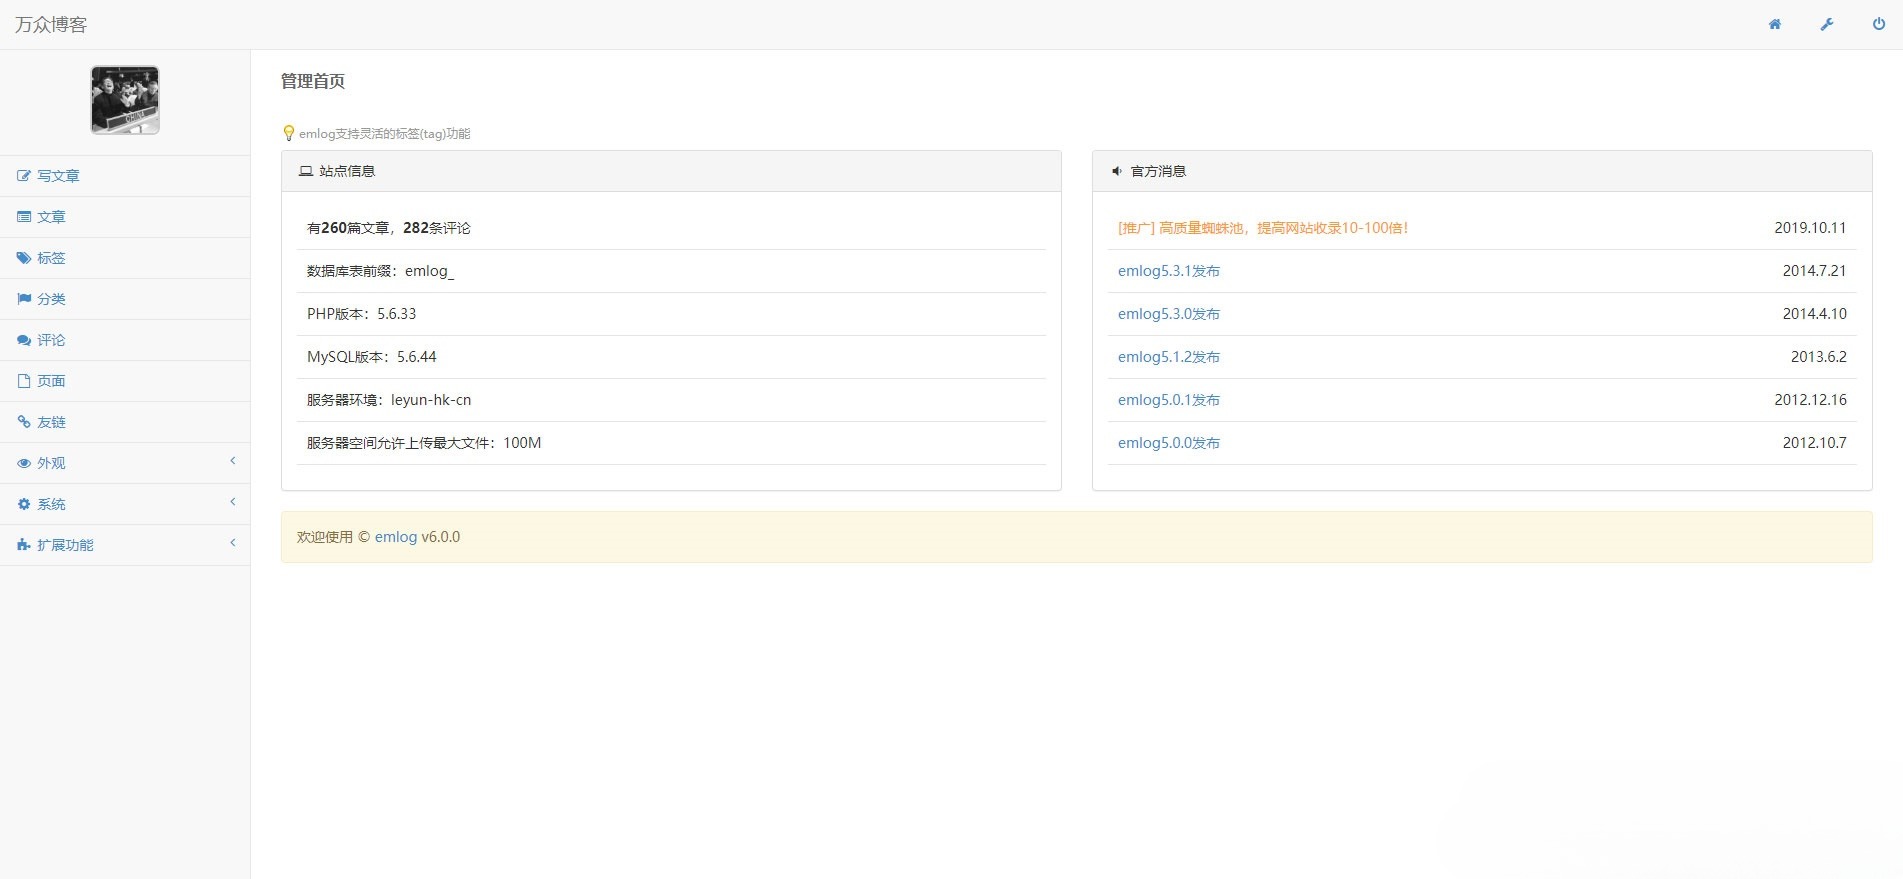
Task: Open settings via the wrench icon
Action: coord(1826,25)
